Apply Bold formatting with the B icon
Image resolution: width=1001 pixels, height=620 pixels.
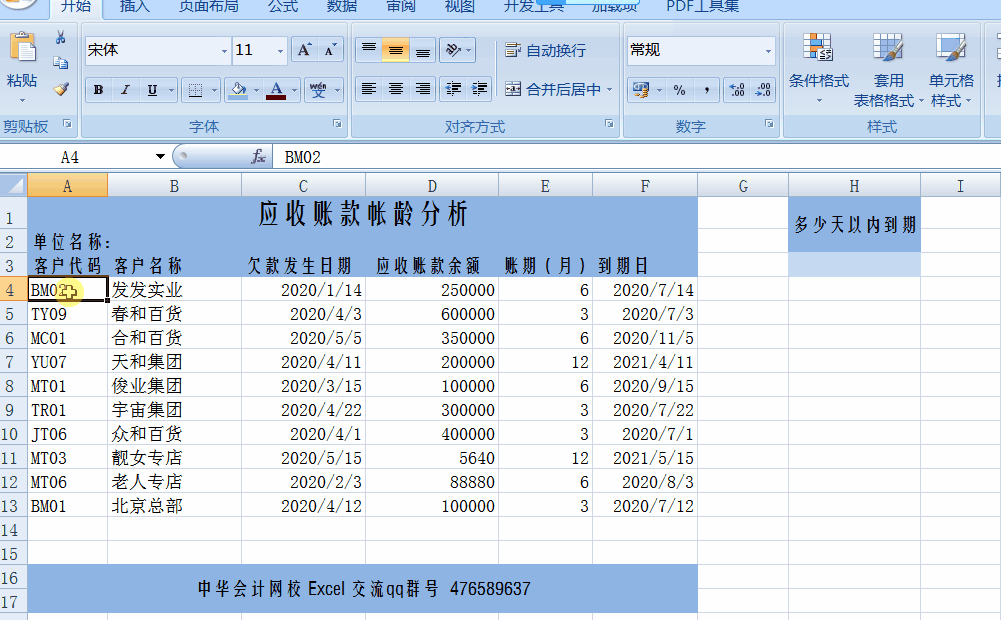click(x=97, y=90)
